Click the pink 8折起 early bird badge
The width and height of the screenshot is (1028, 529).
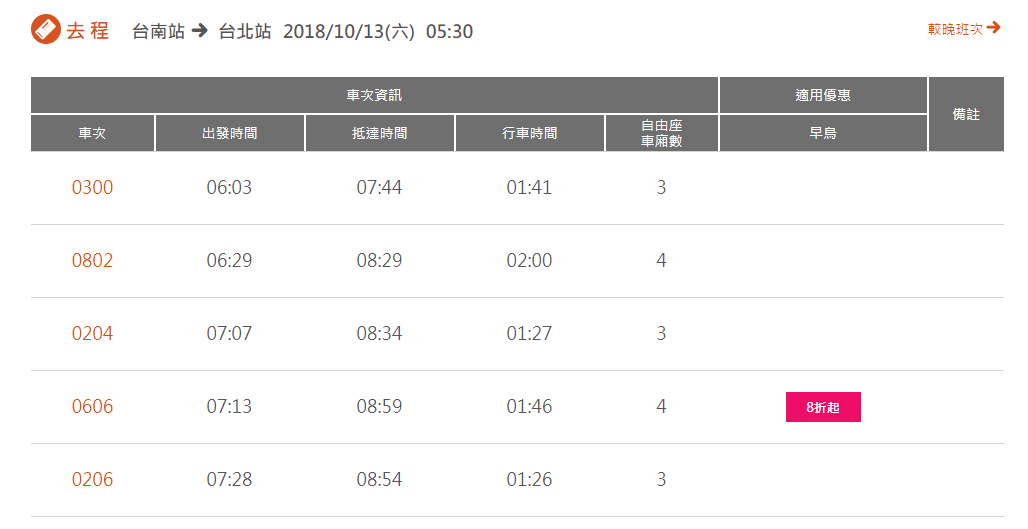(823, 407)
